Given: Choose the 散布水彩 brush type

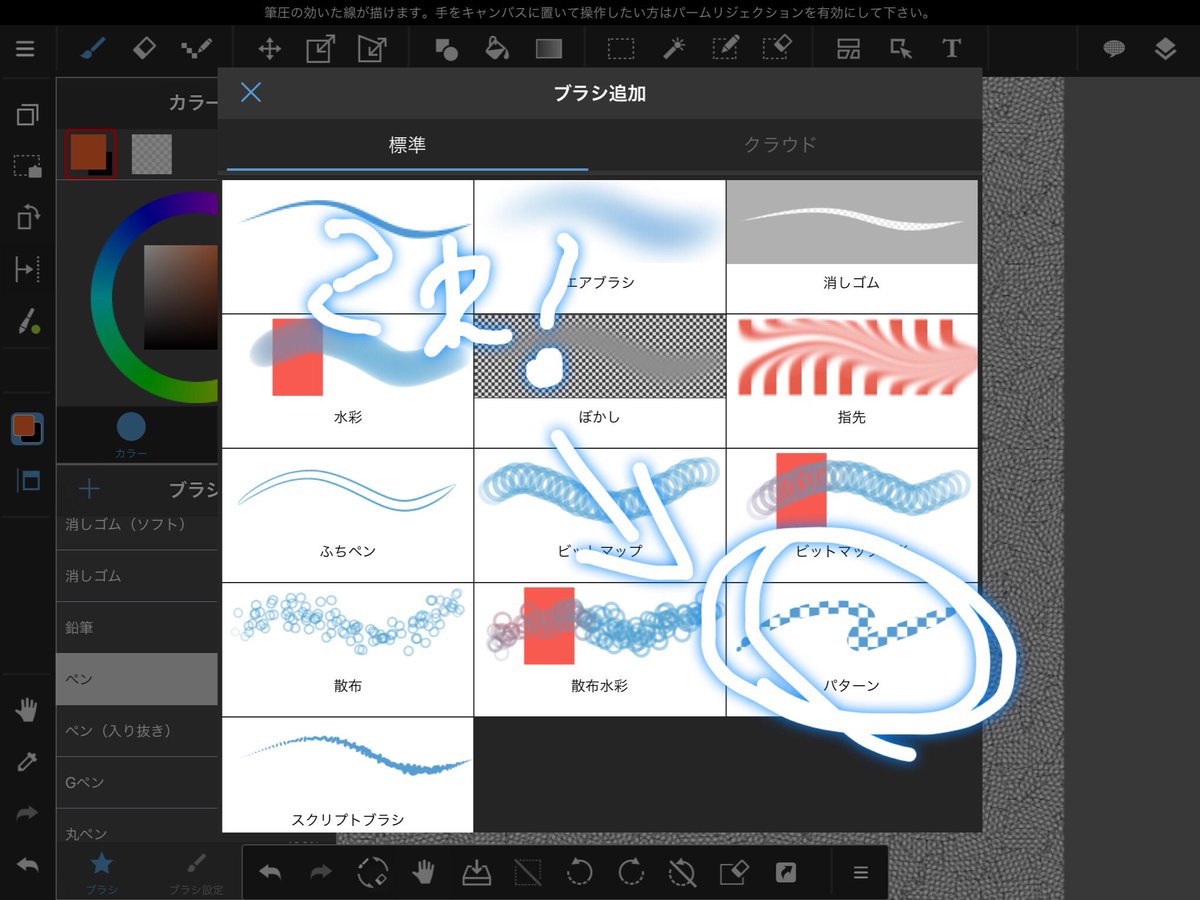Looking at the screenshot, I should tap(600, 649).
